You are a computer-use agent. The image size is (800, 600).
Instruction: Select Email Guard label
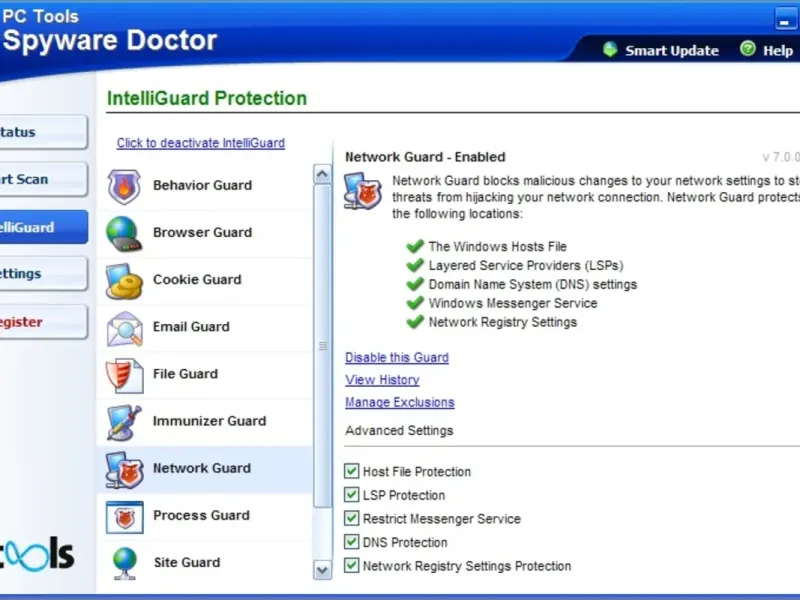point(191,327)
